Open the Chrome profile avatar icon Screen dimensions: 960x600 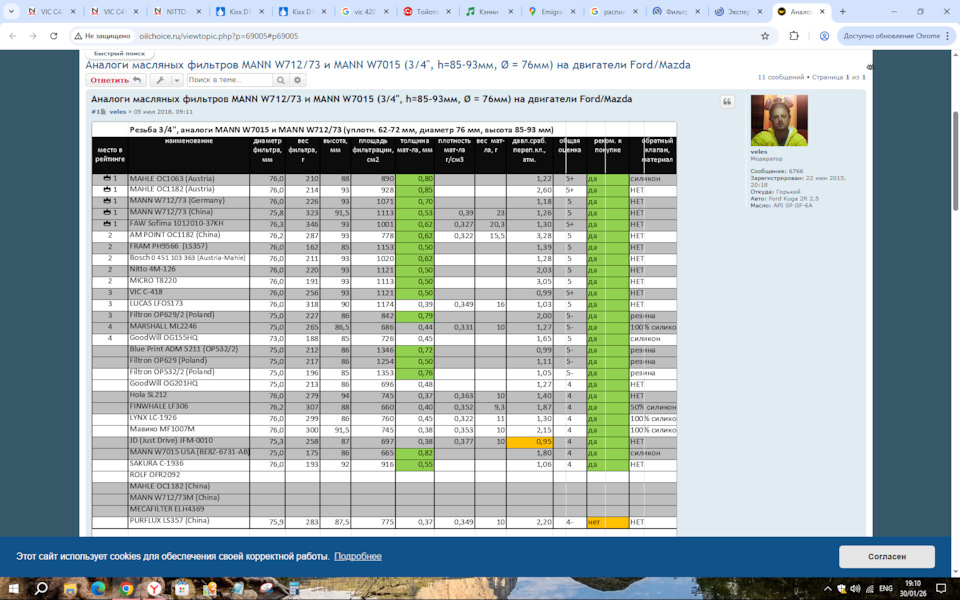point(824,36)
